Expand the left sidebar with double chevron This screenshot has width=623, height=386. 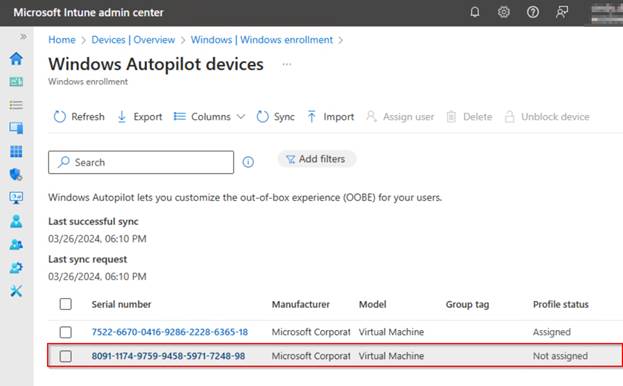tap(23, 37)
